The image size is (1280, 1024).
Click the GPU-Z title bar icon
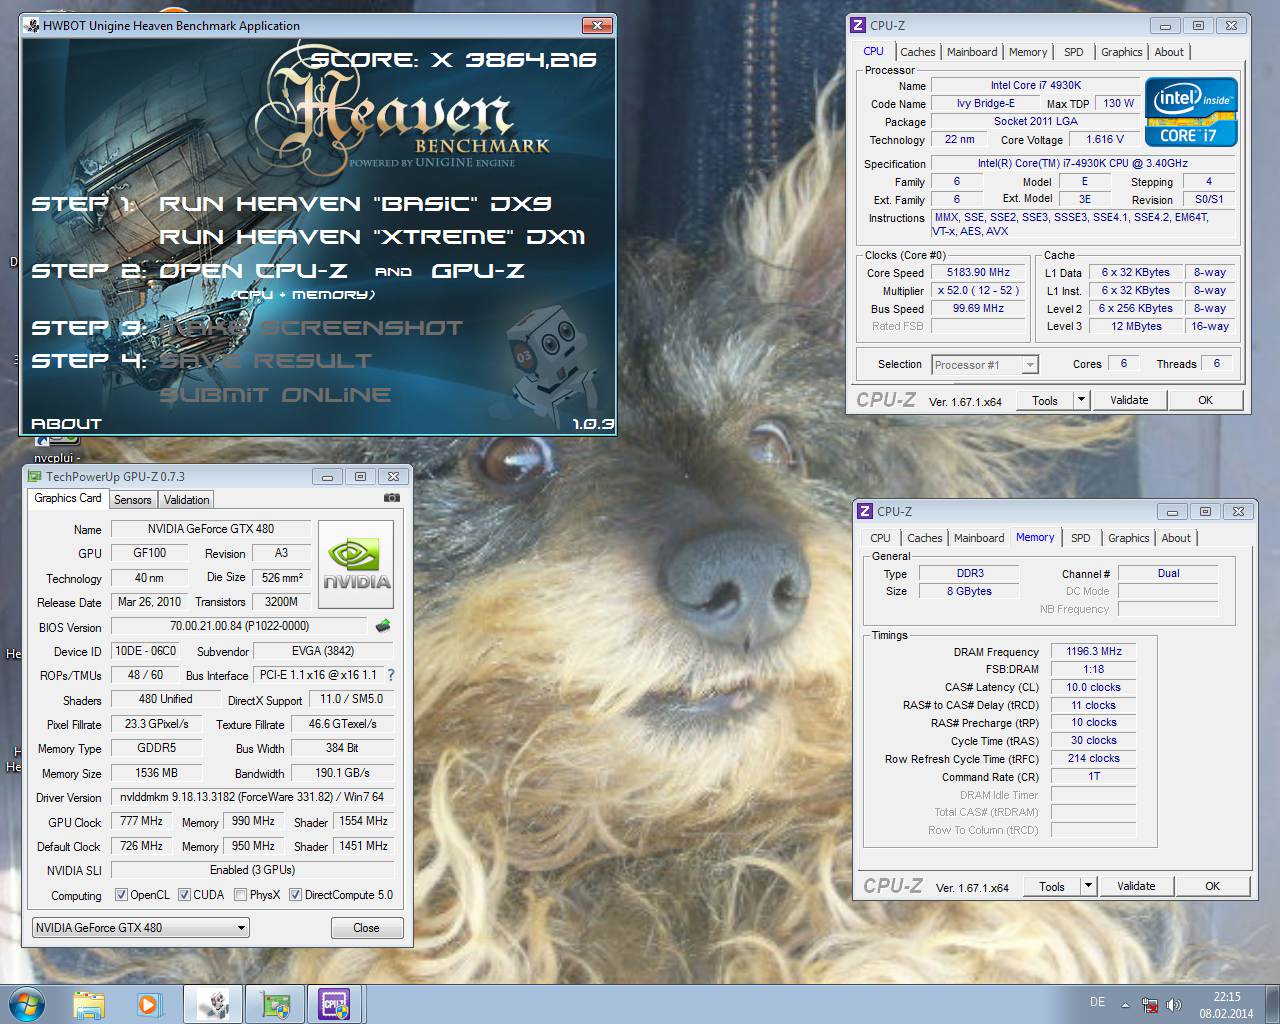(35, 477)
